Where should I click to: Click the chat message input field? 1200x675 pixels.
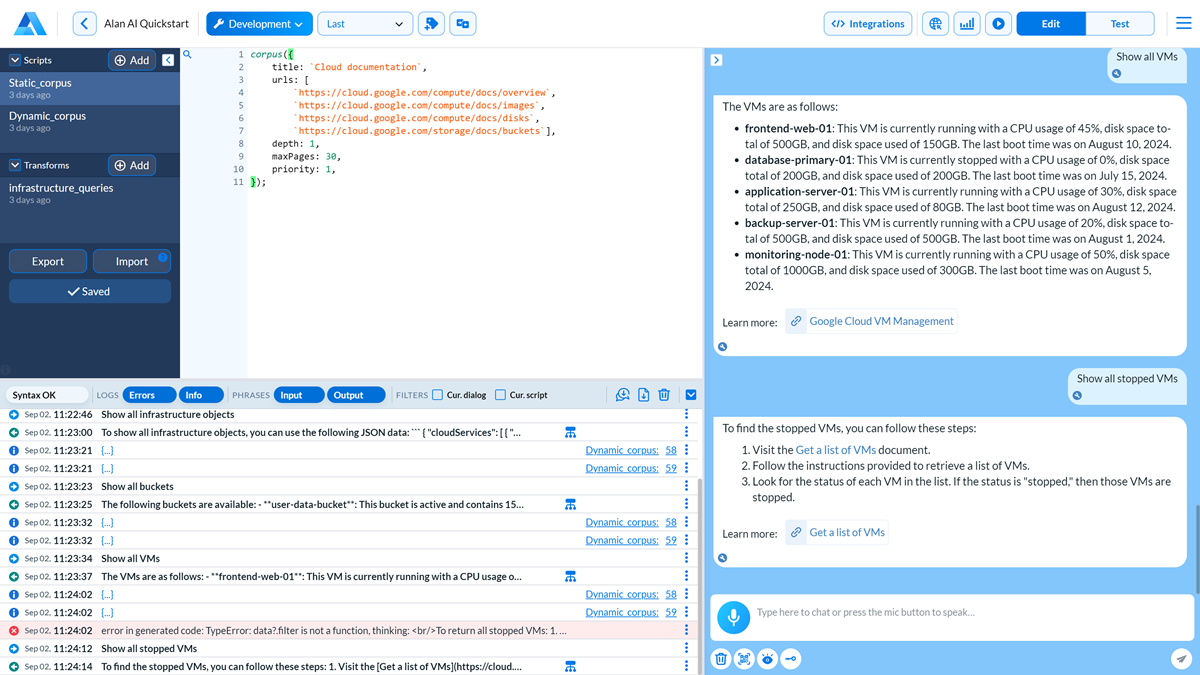pyautogui.click(x=960, y=612)
